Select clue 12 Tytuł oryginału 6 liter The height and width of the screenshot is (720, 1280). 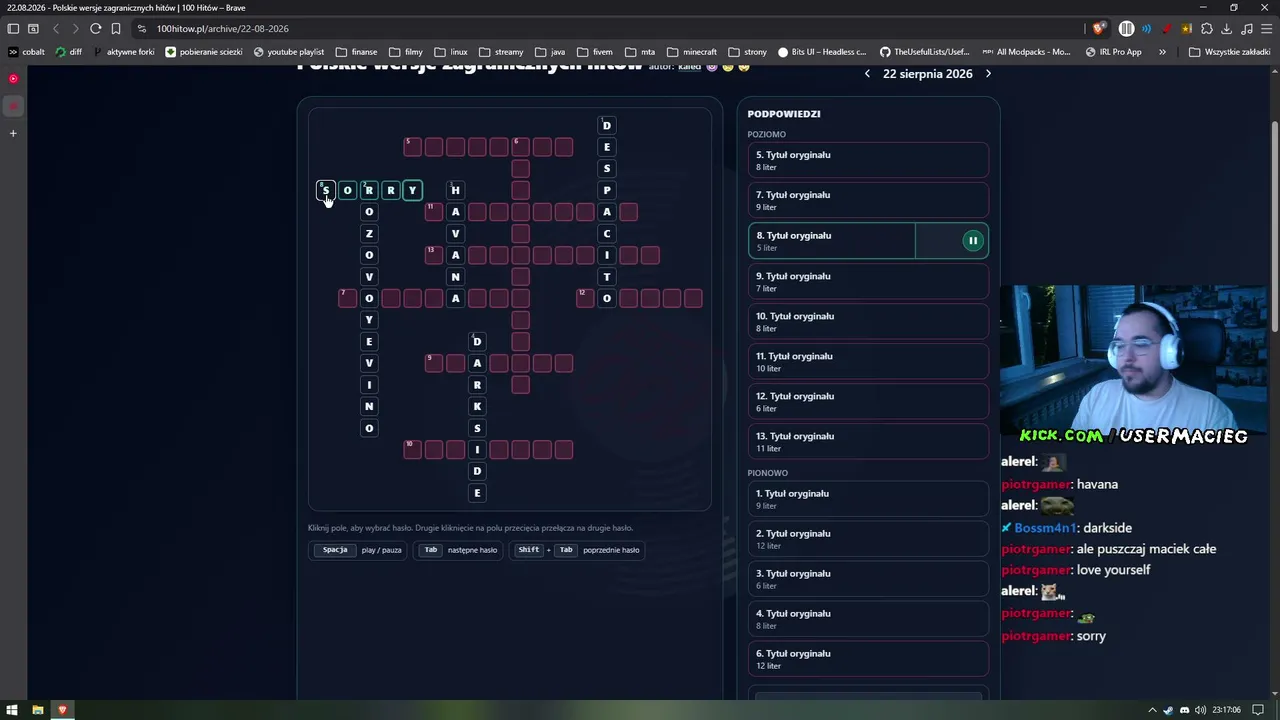[868, 401]
